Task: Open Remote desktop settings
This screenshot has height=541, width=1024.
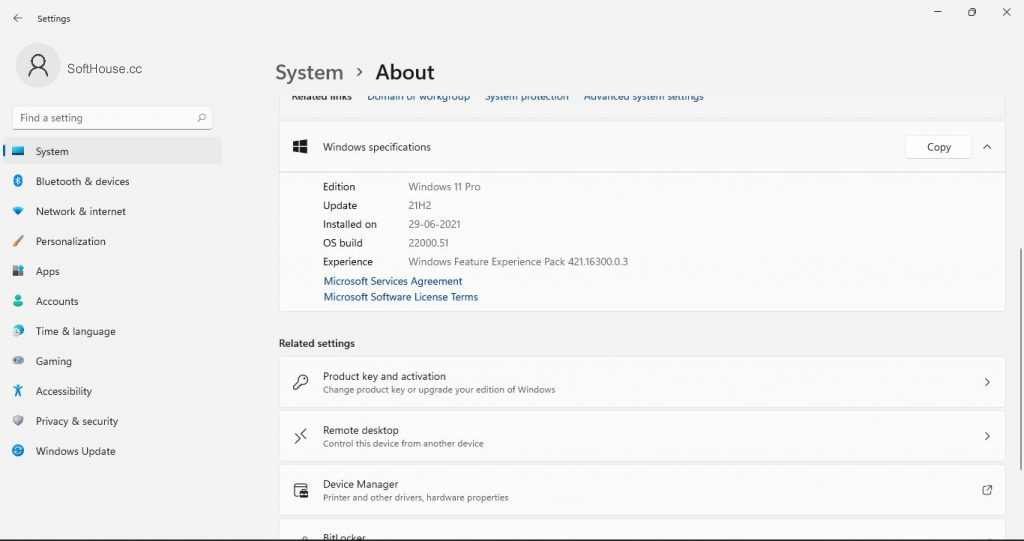Action: point(642,436)
